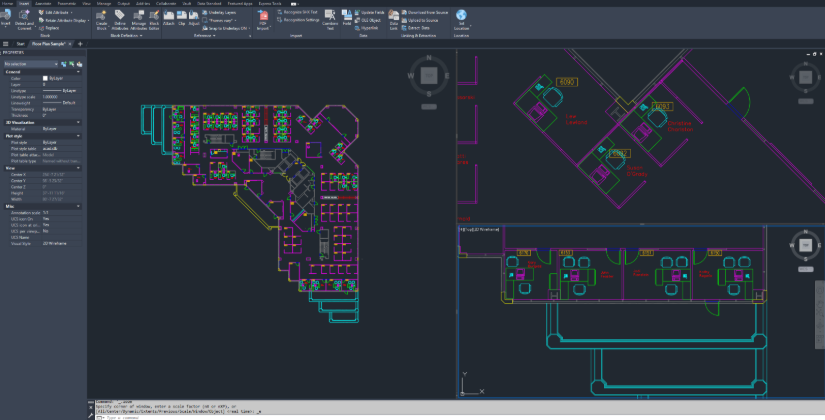Viewport: 825px width, 420px height.
Task: Open Recognition Settings
Action: (298, 20)
